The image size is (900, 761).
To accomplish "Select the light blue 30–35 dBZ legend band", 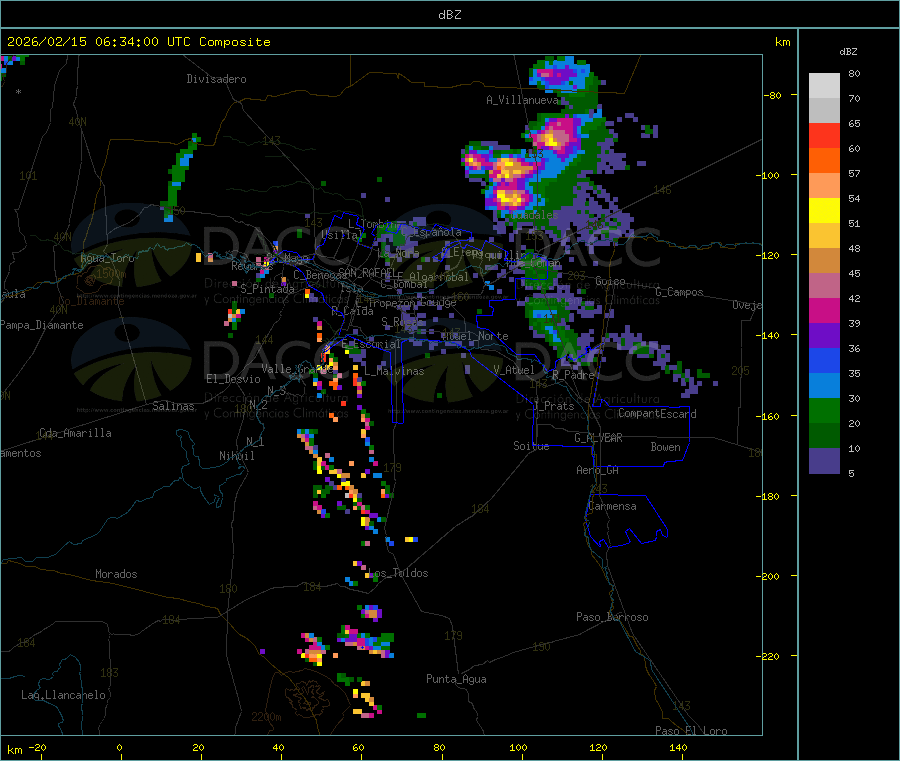I will (824, 386).
